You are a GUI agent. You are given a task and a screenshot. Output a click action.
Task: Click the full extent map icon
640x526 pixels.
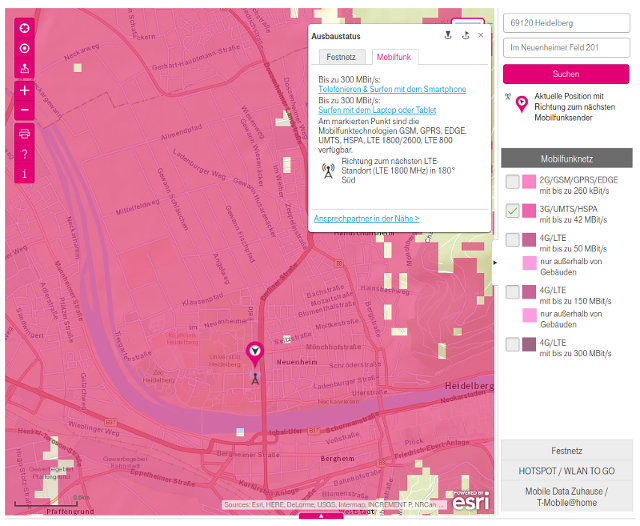point(25,26)
